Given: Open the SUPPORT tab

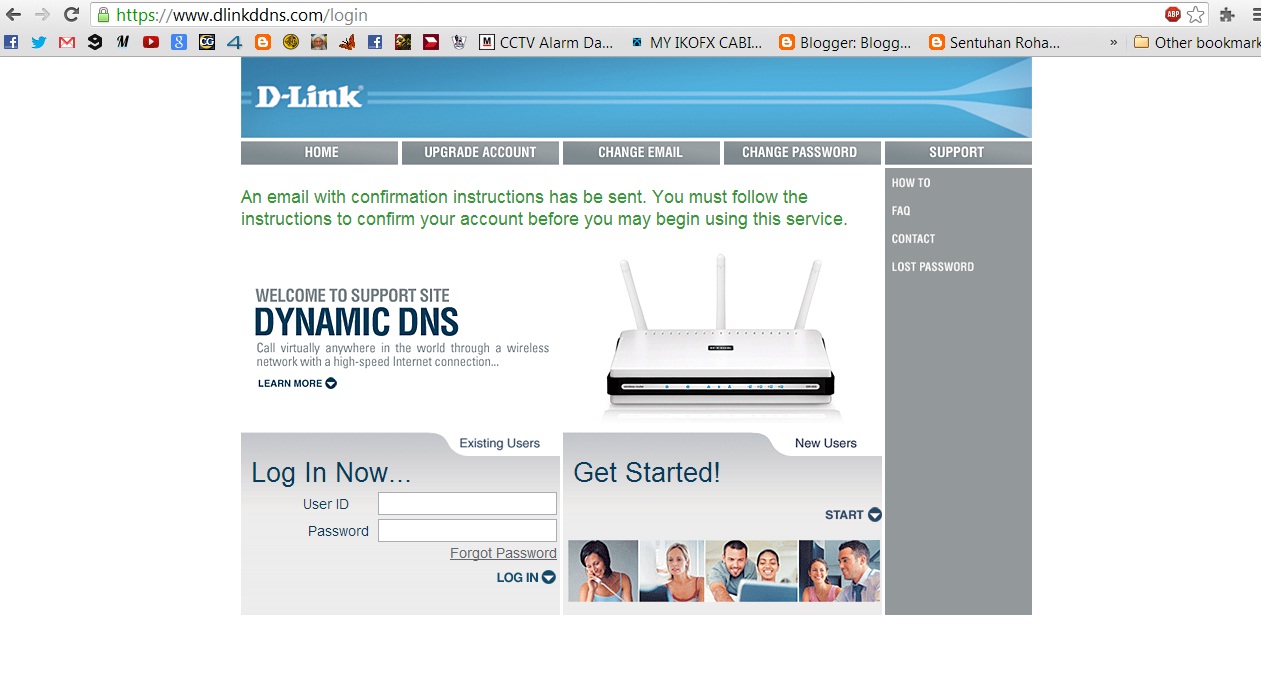Looking at the screenshot, I should (x=958, y=152).
